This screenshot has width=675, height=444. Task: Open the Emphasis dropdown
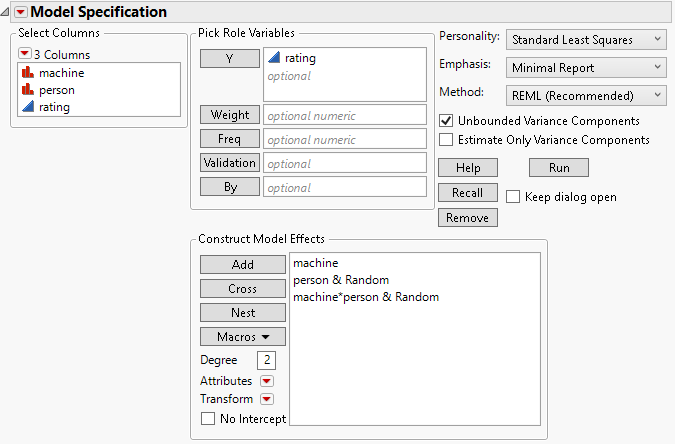point(585,67)
